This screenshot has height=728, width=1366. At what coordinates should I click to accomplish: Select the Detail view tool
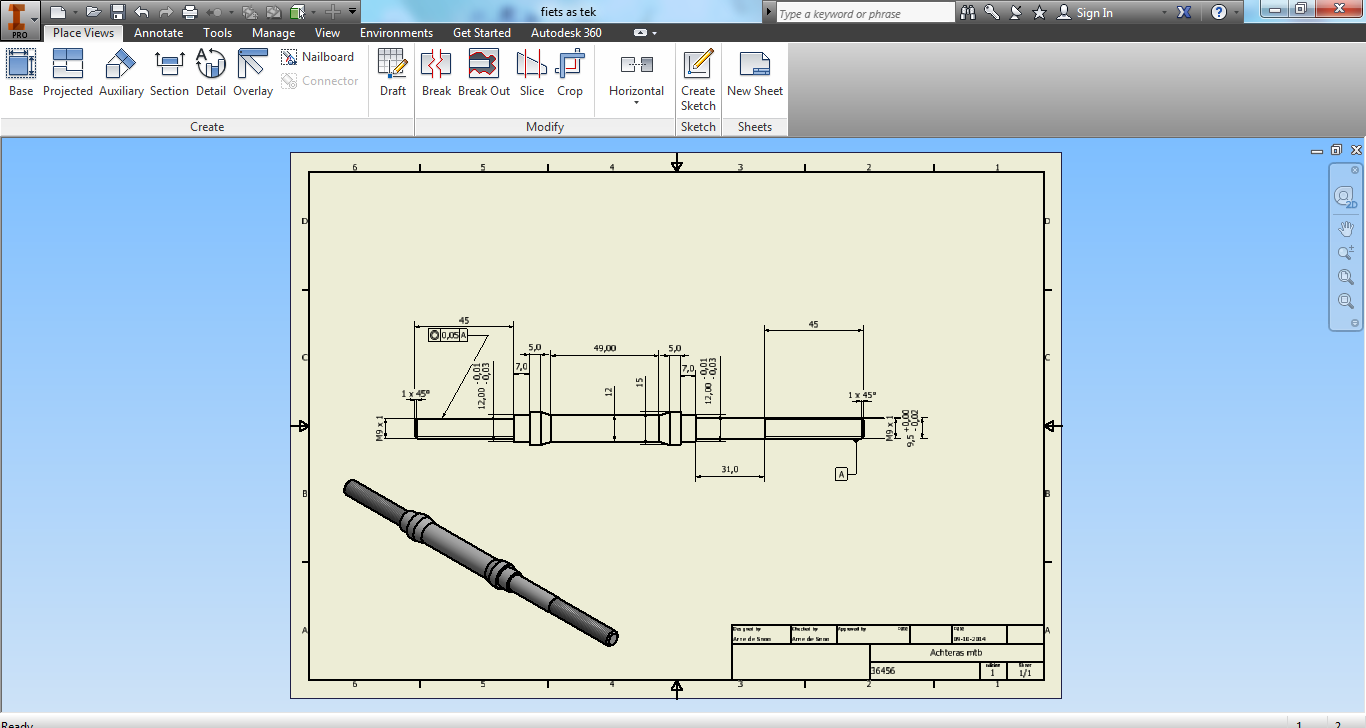click(x=211, y=73)
